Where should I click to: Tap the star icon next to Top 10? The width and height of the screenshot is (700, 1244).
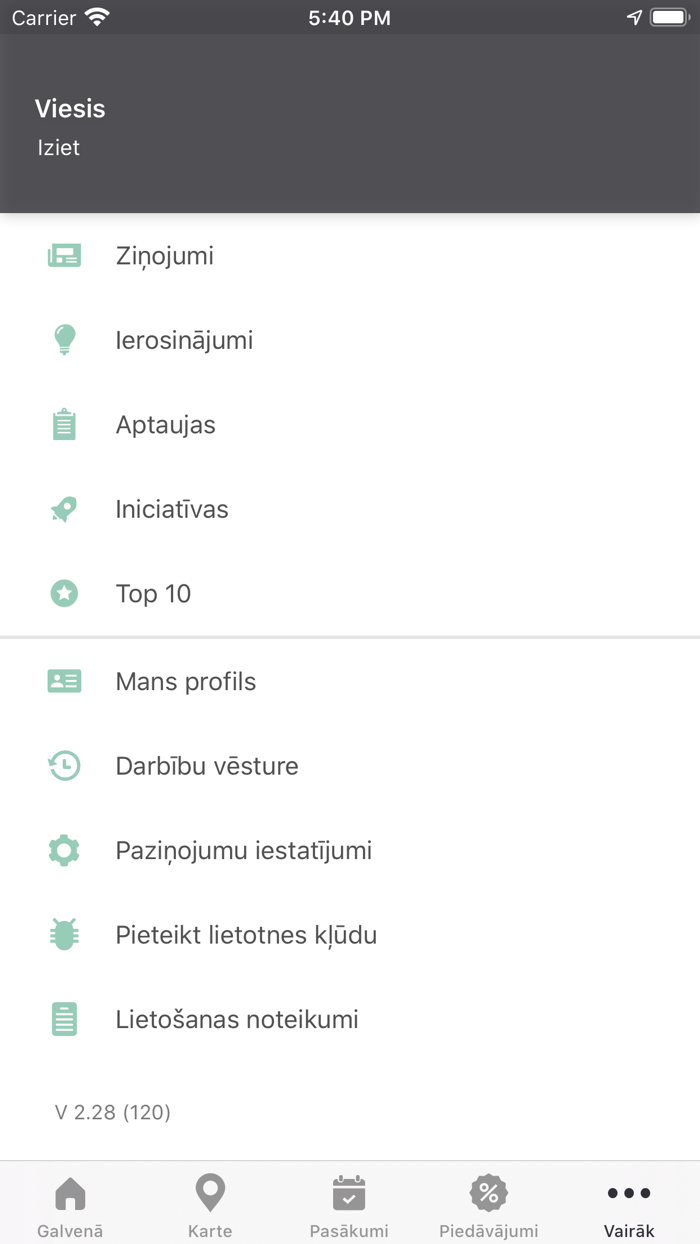pyautogui.click(x=64, y=593)
